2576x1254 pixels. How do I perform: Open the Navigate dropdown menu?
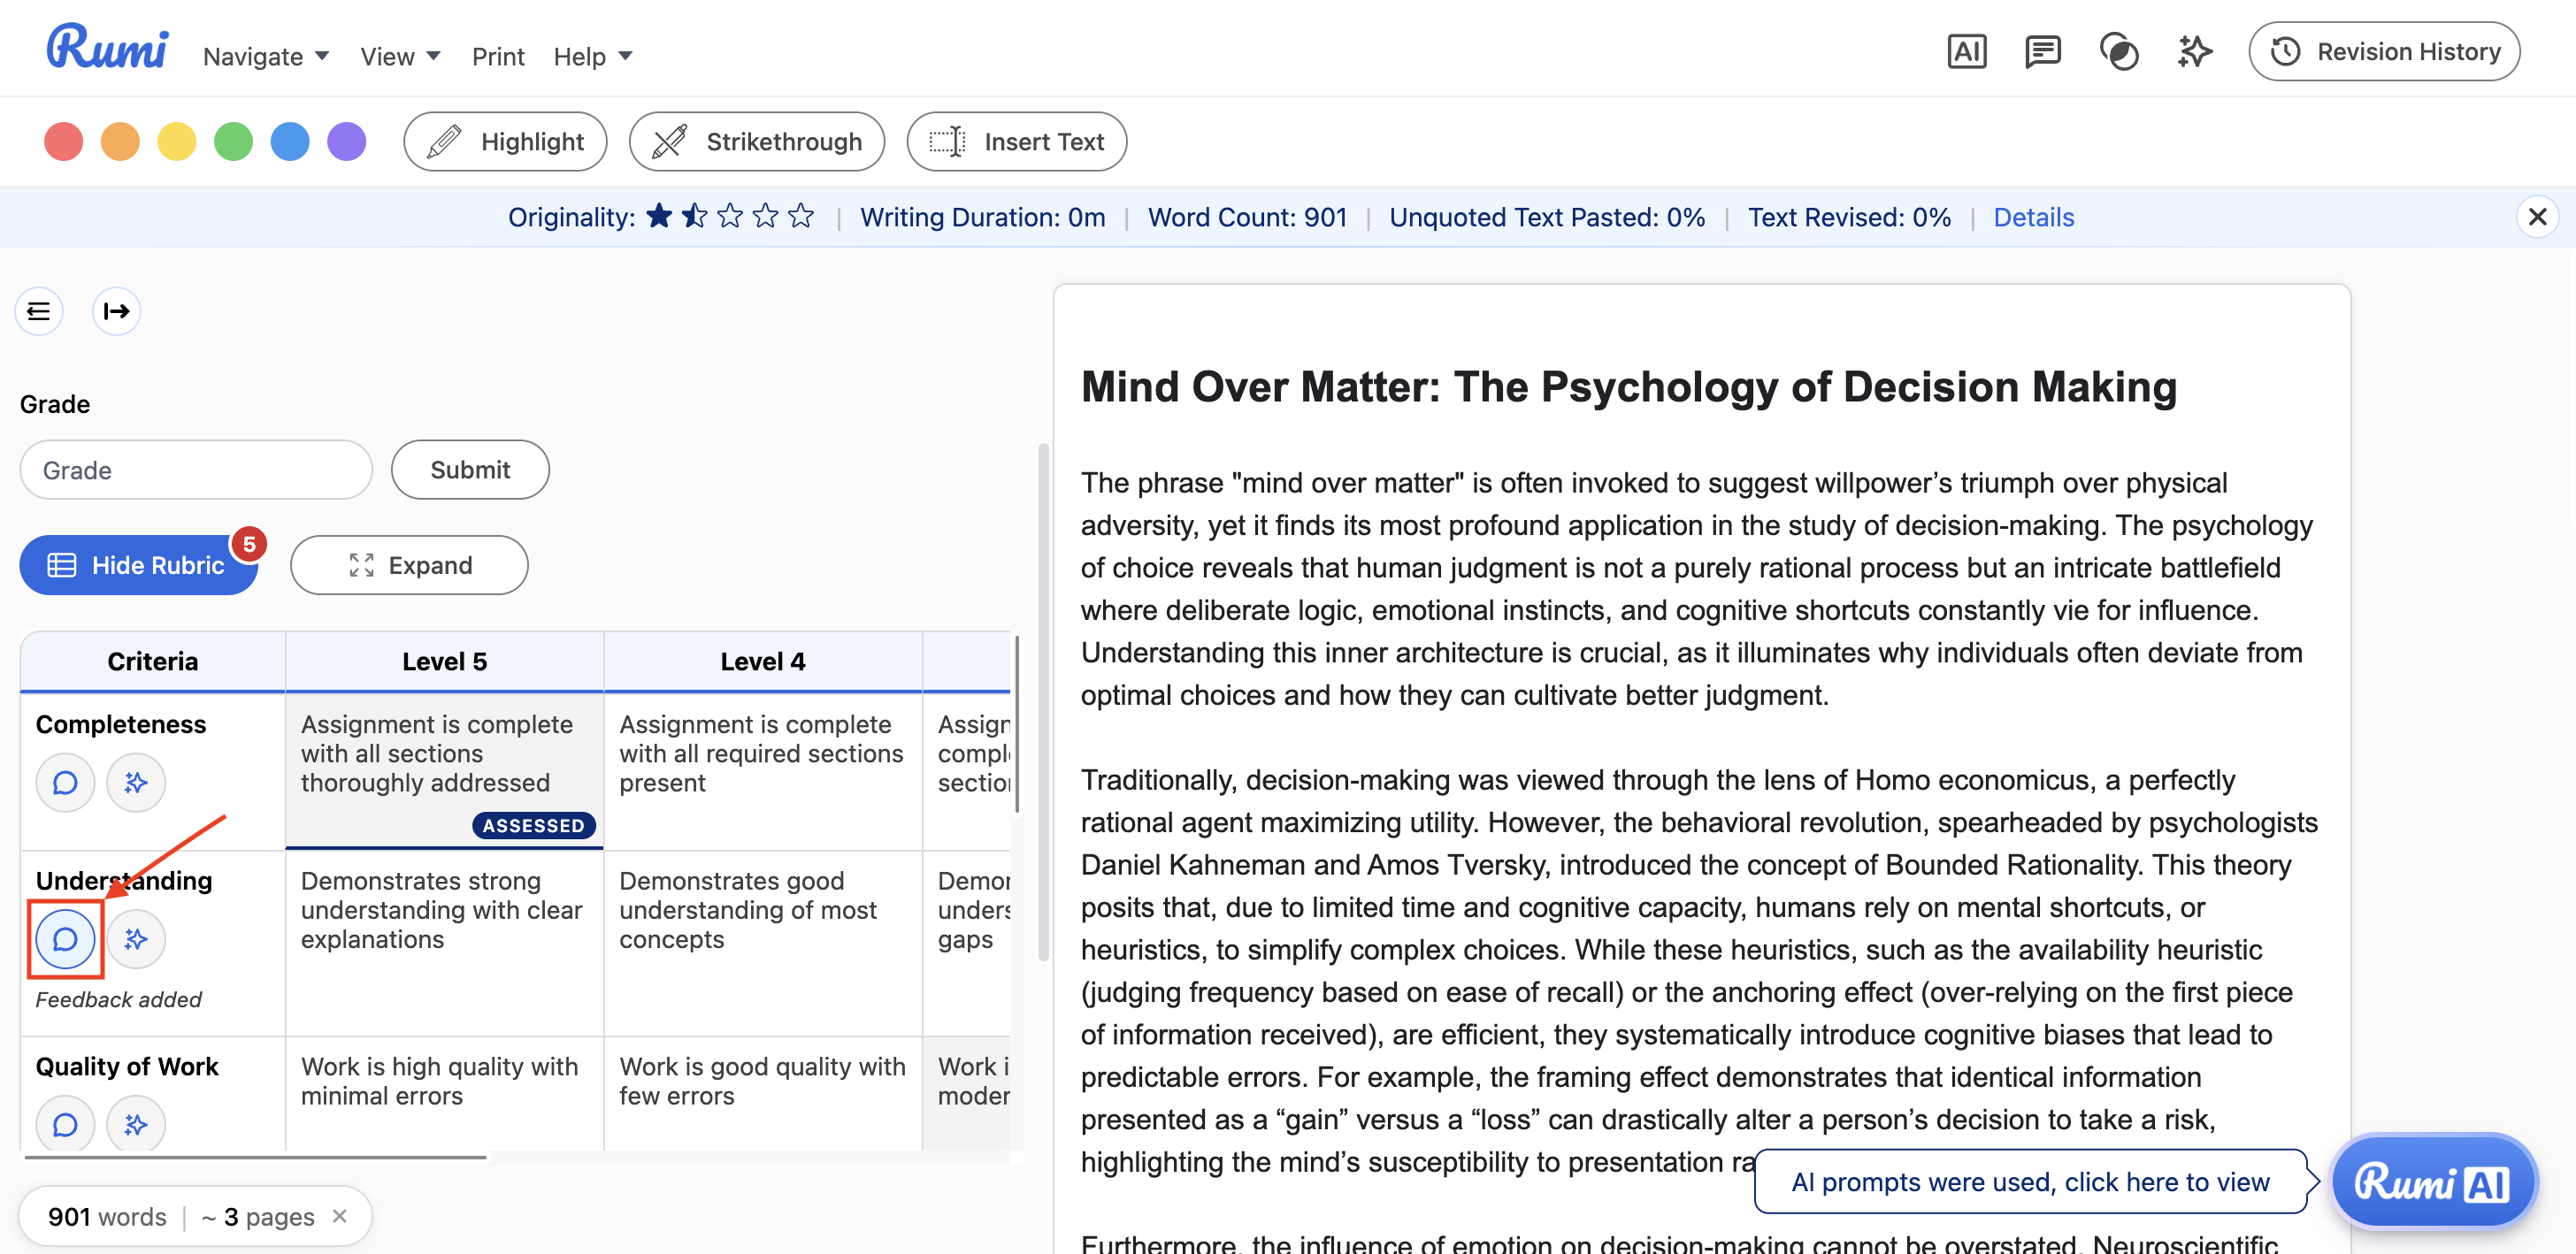265,57
